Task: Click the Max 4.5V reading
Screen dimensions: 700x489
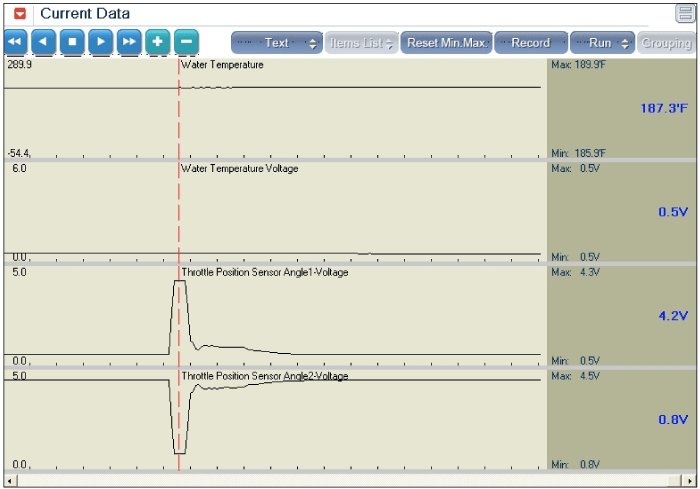Action: pos(575,376)
